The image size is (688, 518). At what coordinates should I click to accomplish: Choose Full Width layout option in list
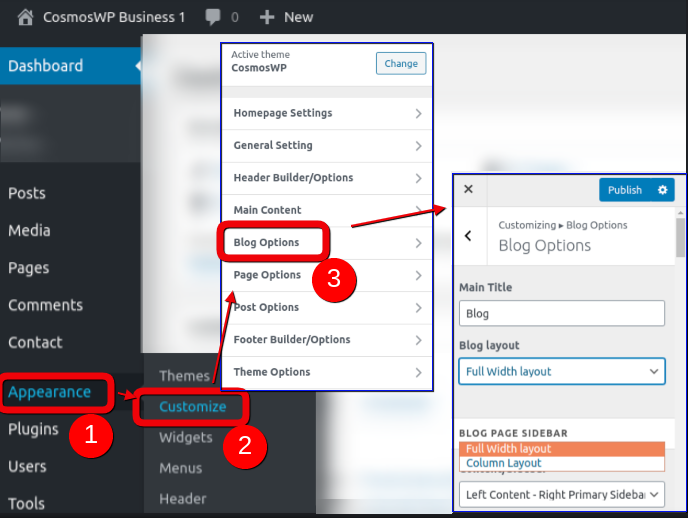pos(562,449)
